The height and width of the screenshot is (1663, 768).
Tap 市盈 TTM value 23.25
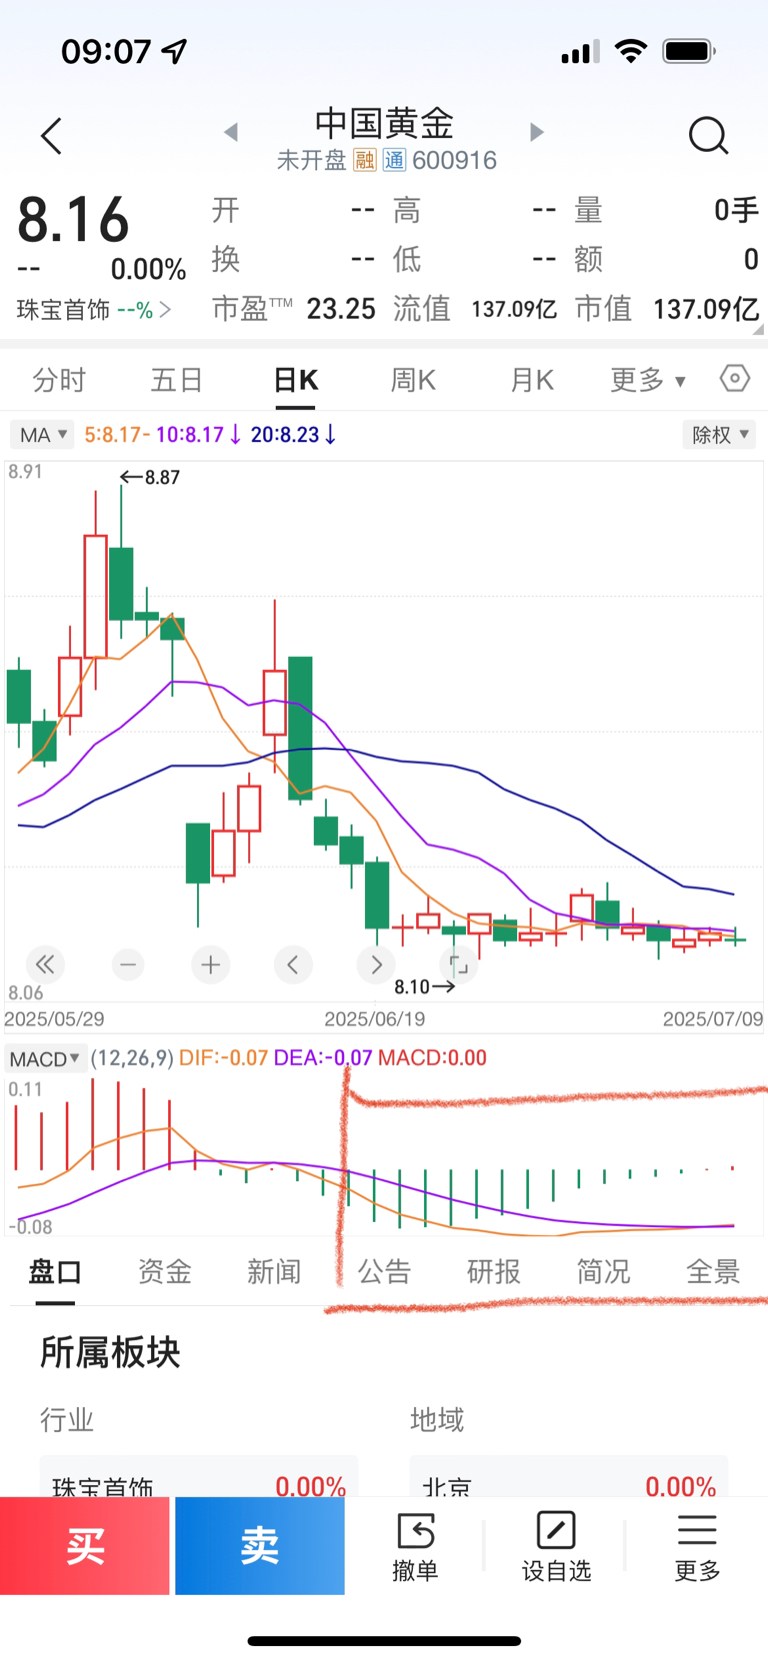341,309
